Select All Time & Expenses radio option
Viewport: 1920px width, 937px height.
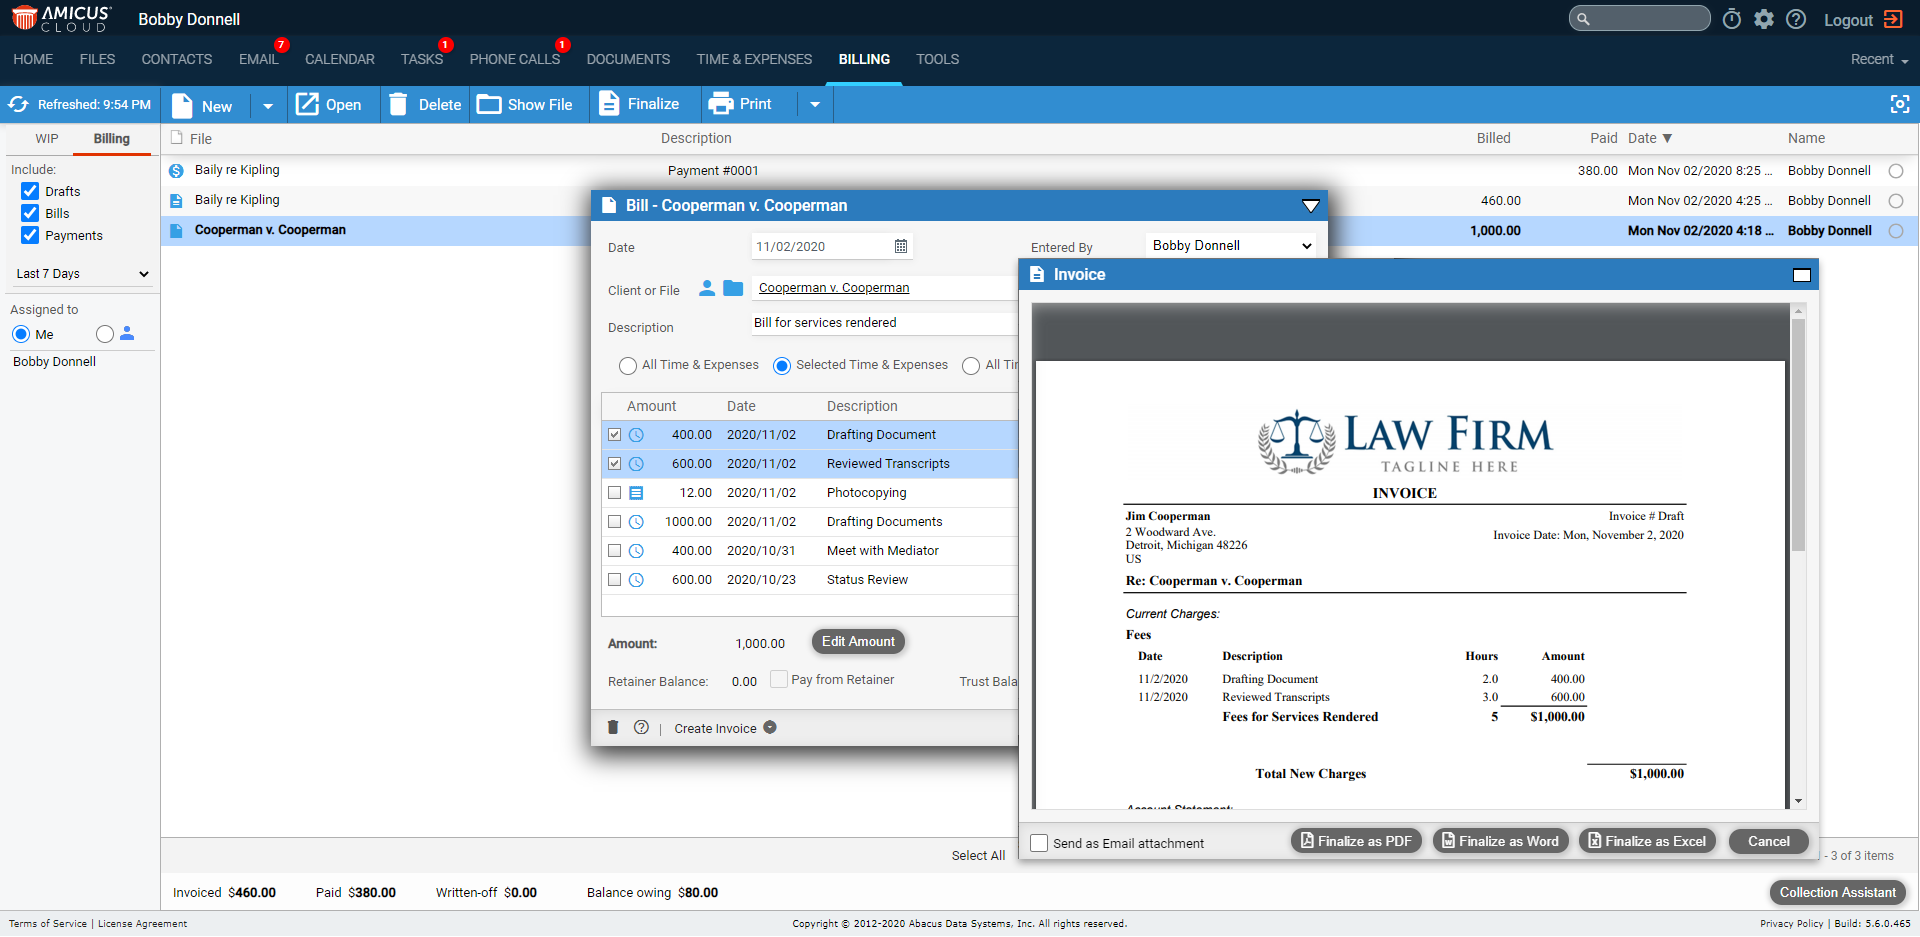[628, 366]
